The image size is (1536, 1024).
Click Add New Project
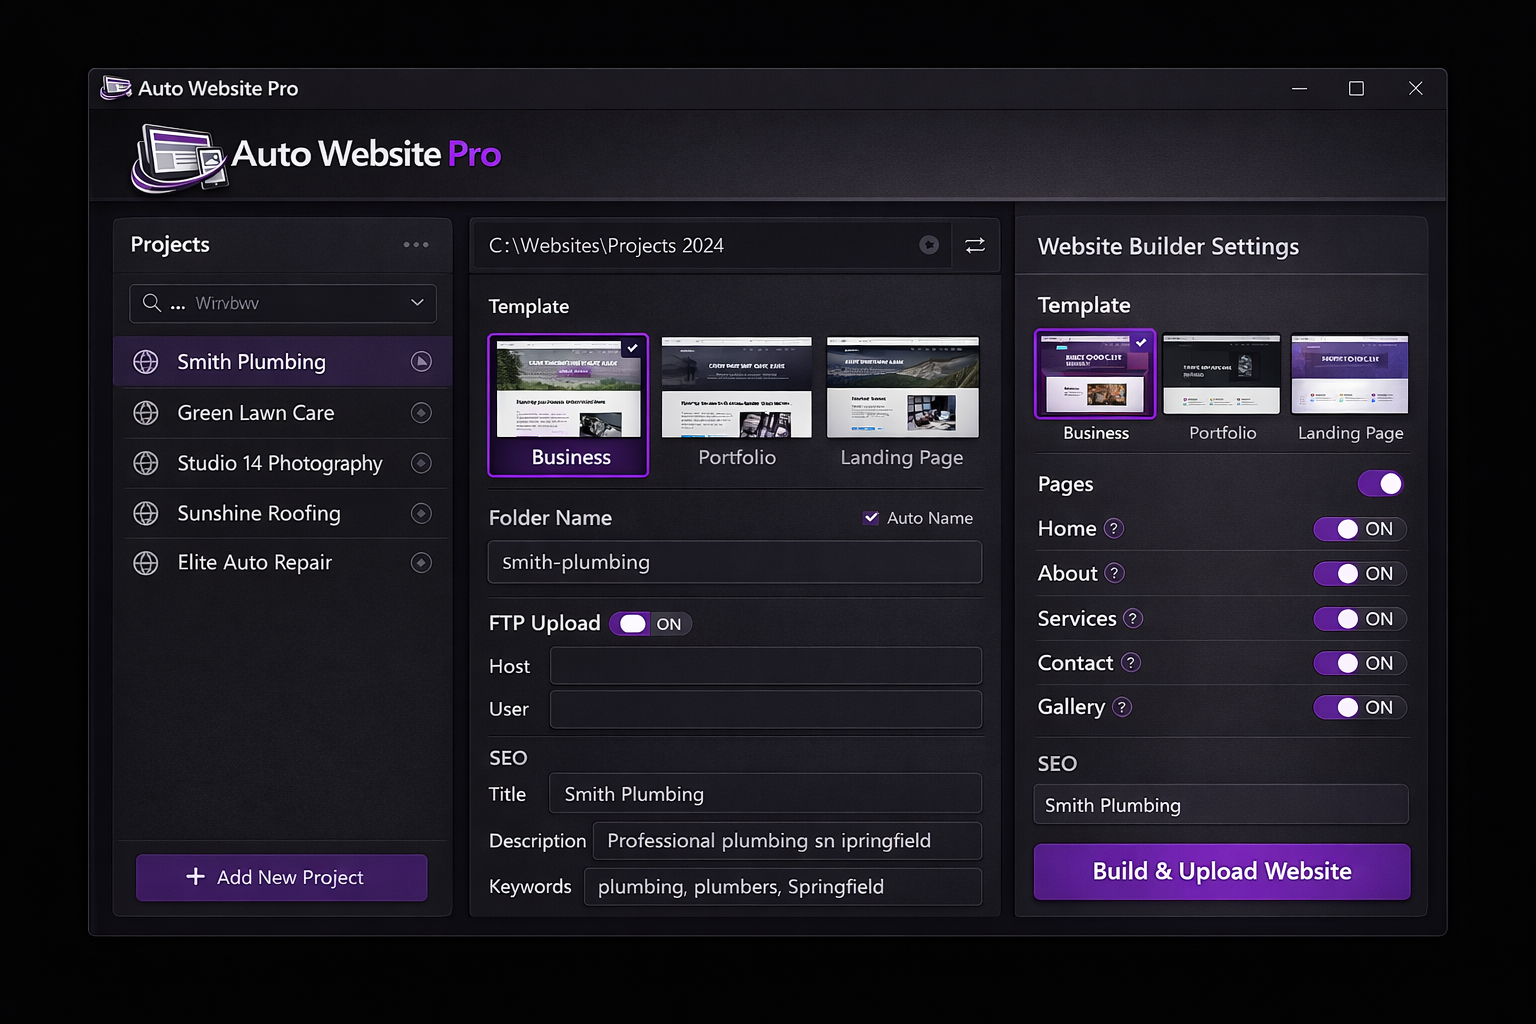(x=281, y=877)
